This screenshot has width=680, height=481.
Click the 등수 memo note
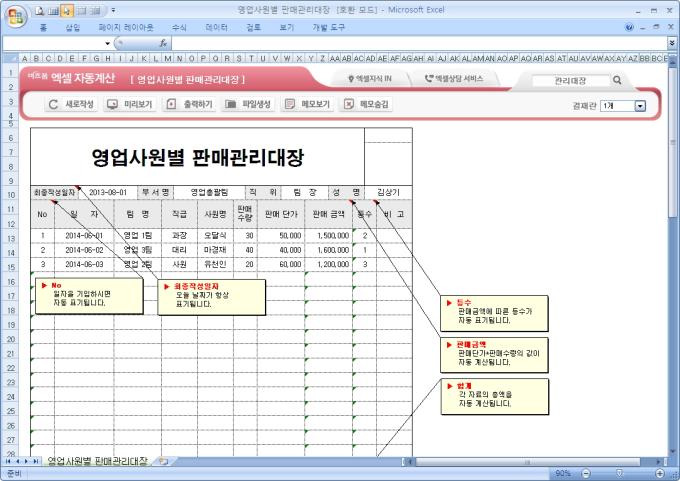[x=494, y=313]
